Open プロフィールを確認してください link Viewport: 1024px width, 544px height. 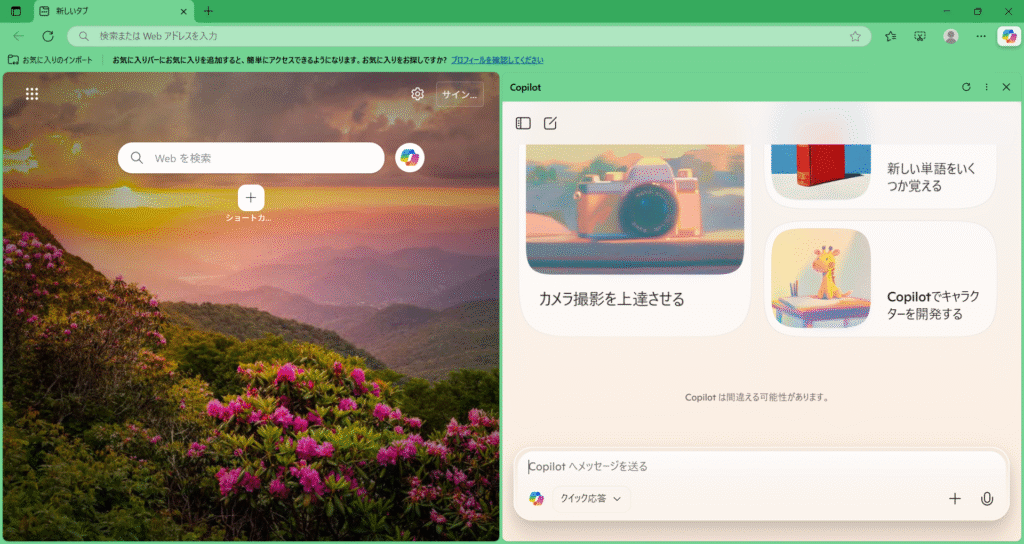click(x=497, y=60)
